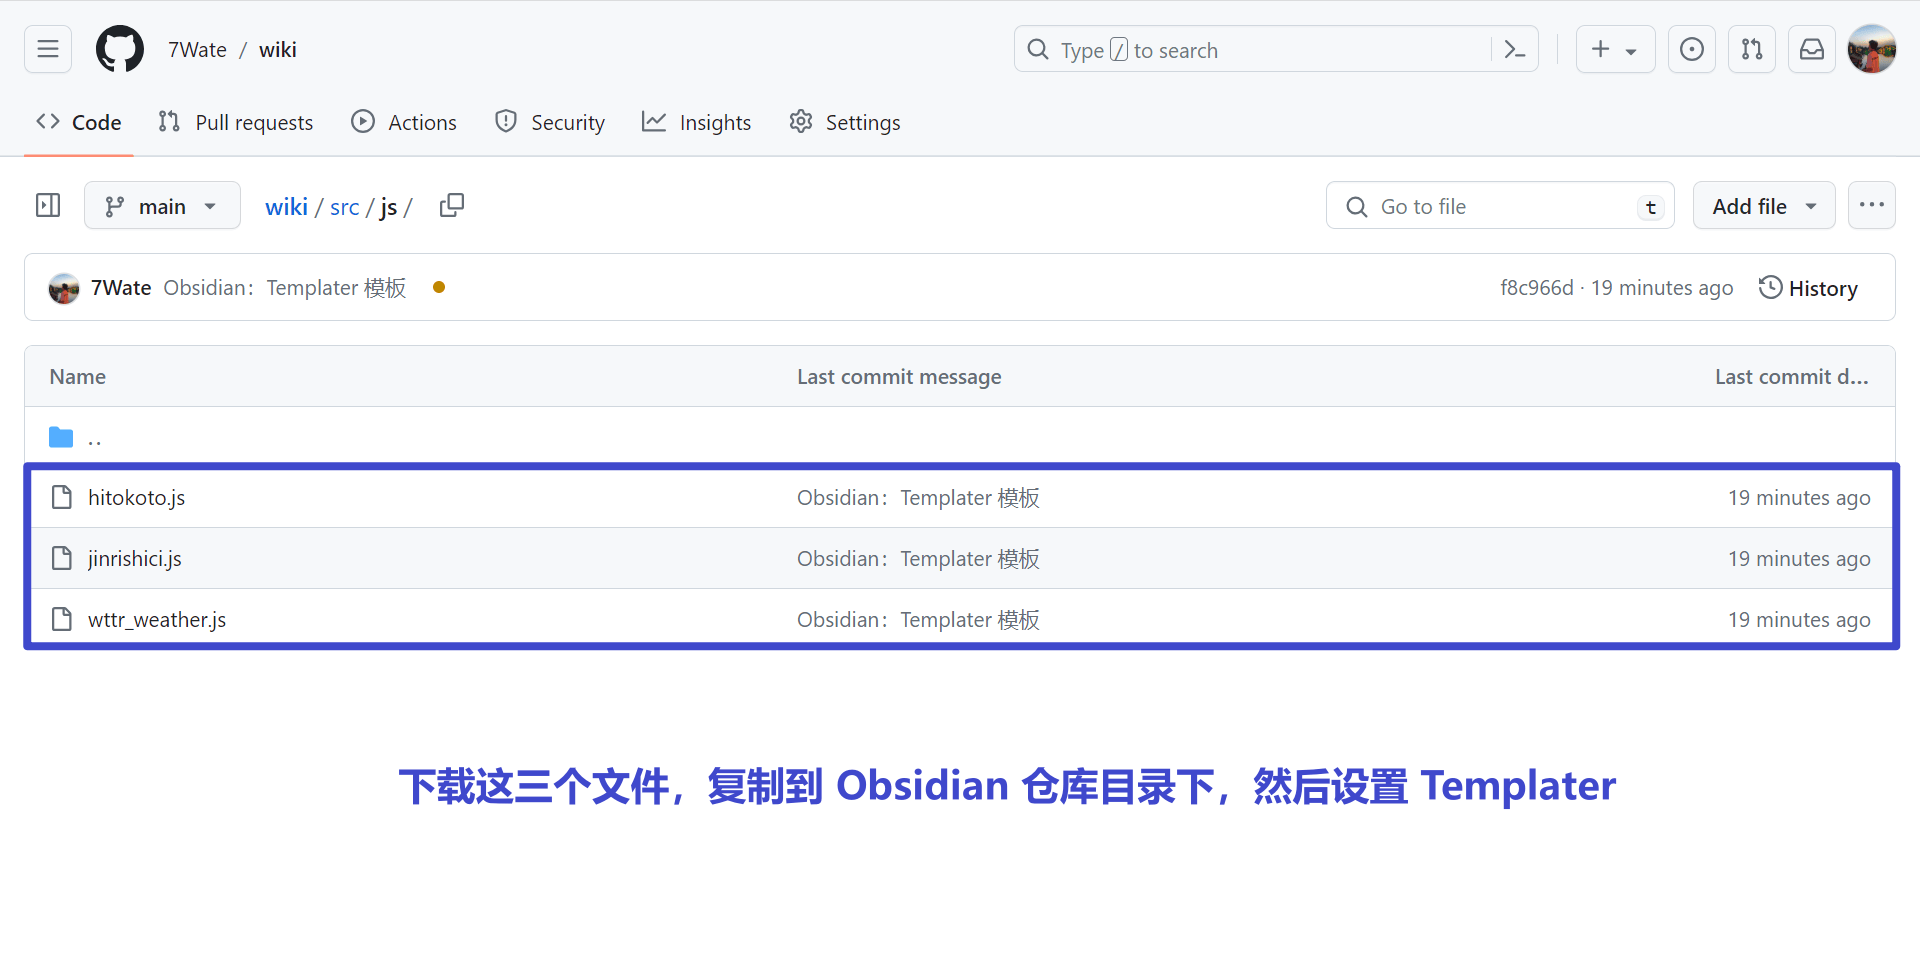1920x965 pixels.
Task: Copy the file path with copy icon
Action: tap(452, 205)
